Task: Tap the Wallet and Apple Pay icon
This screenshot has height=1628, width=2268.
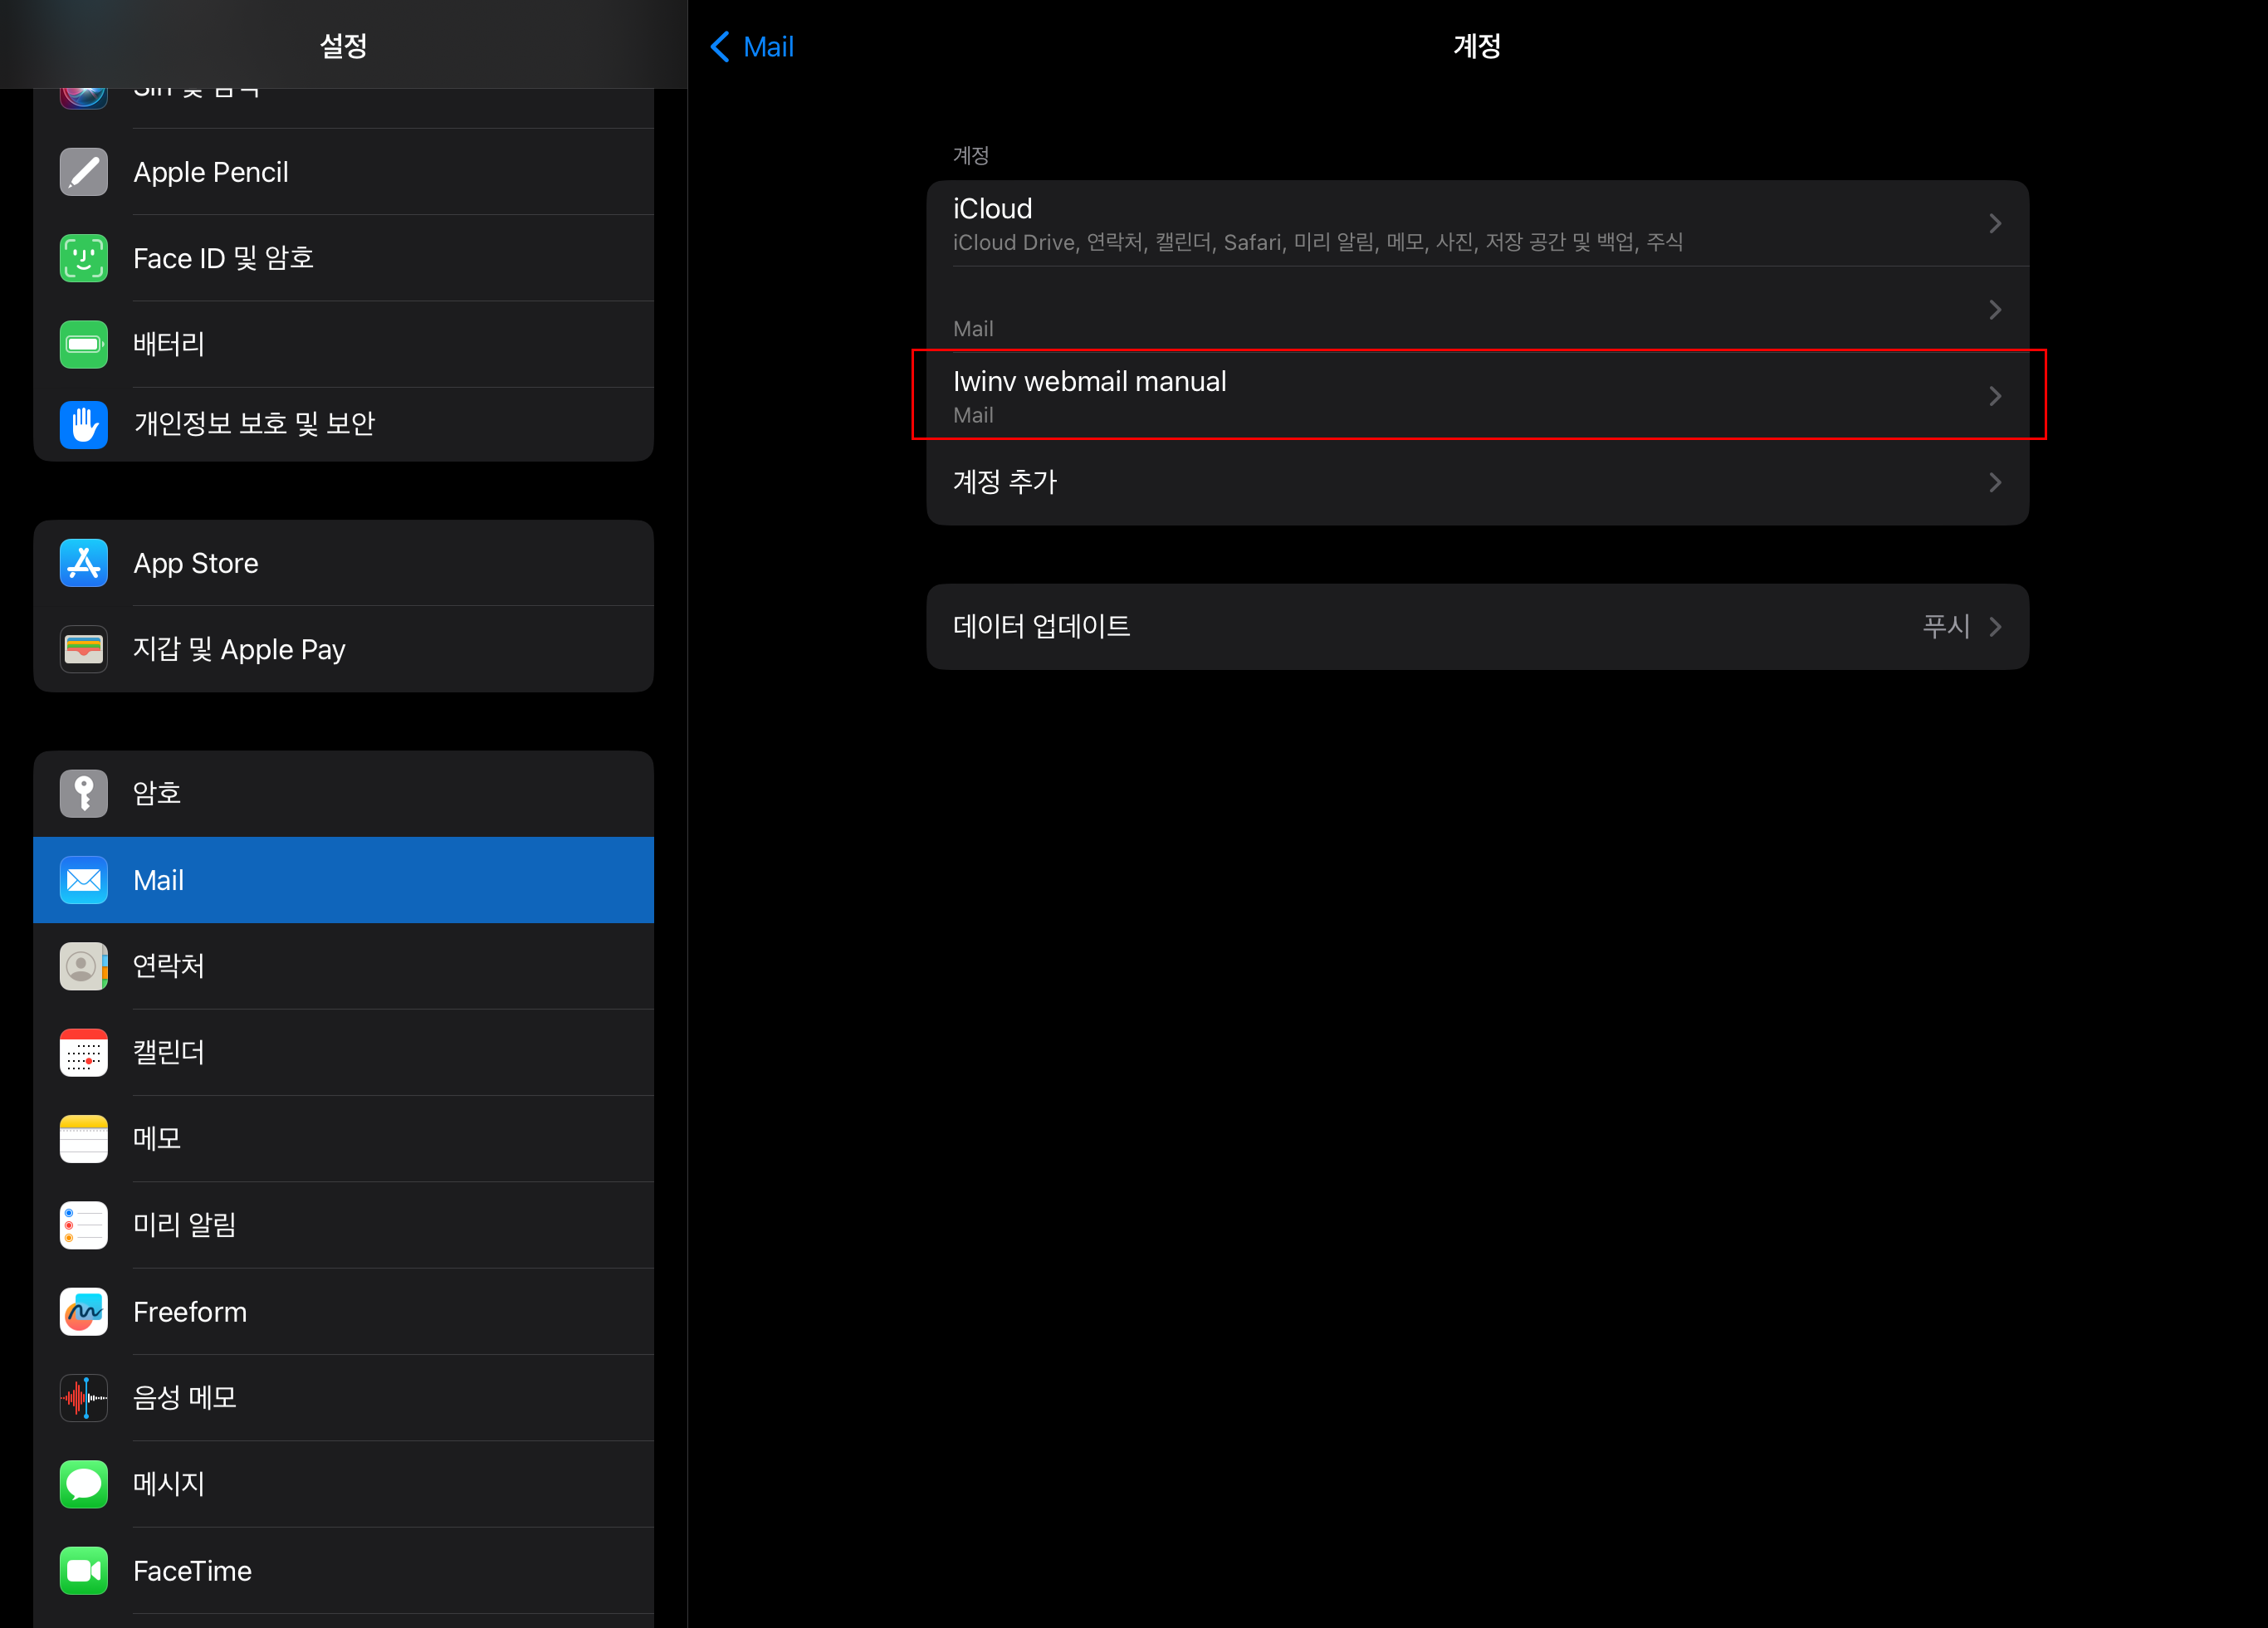Action: [x=84, y=649]
